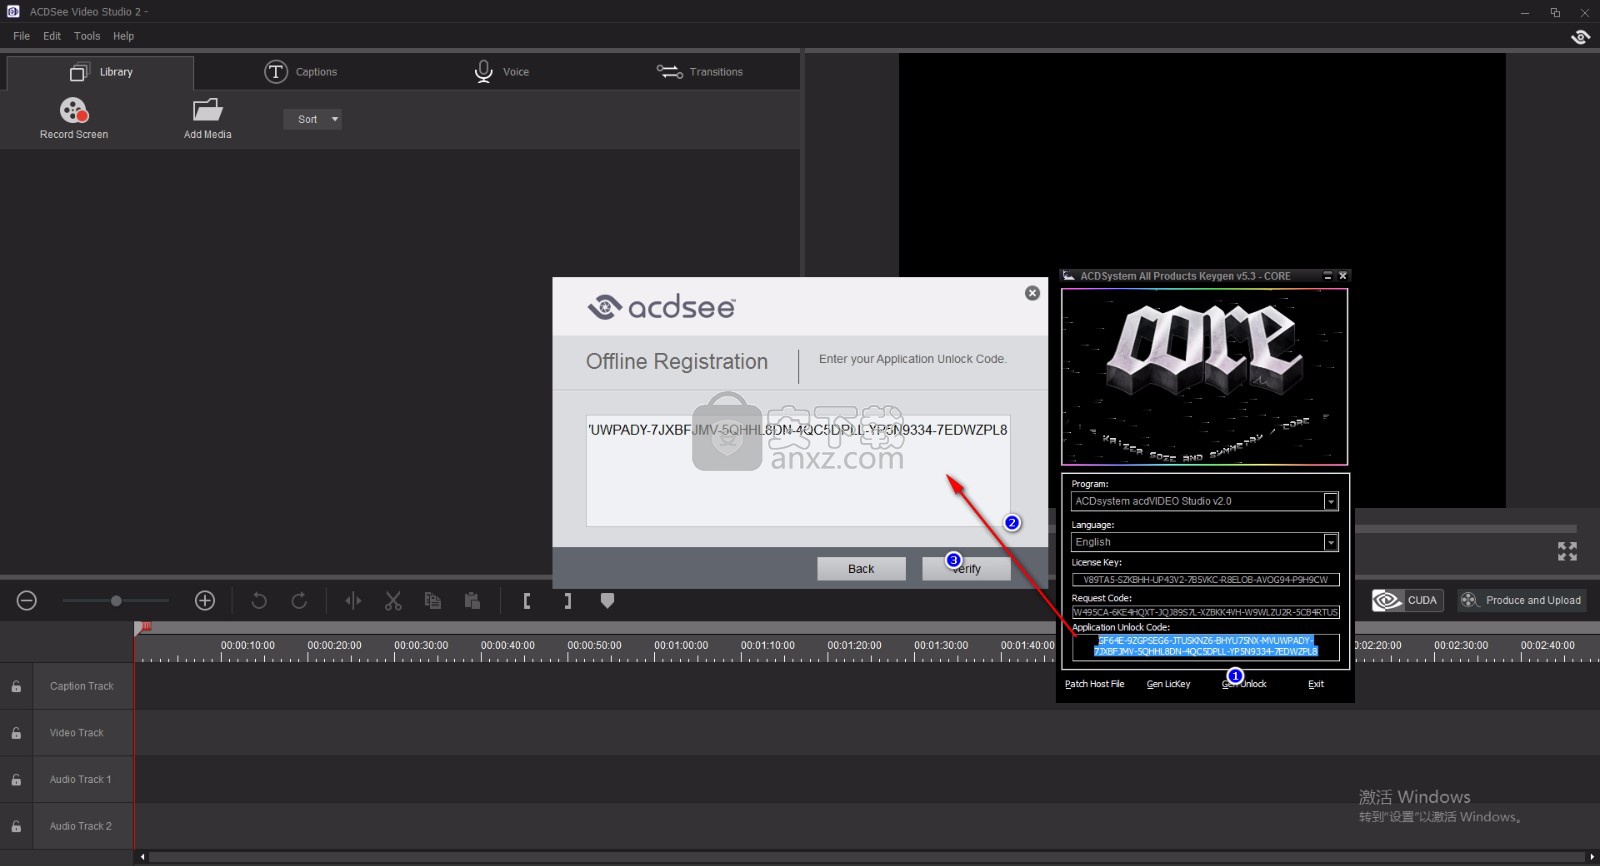Open the Add Media folder icon
The width and height of the screenshot is (1600, 866).
tap(208, 110)
